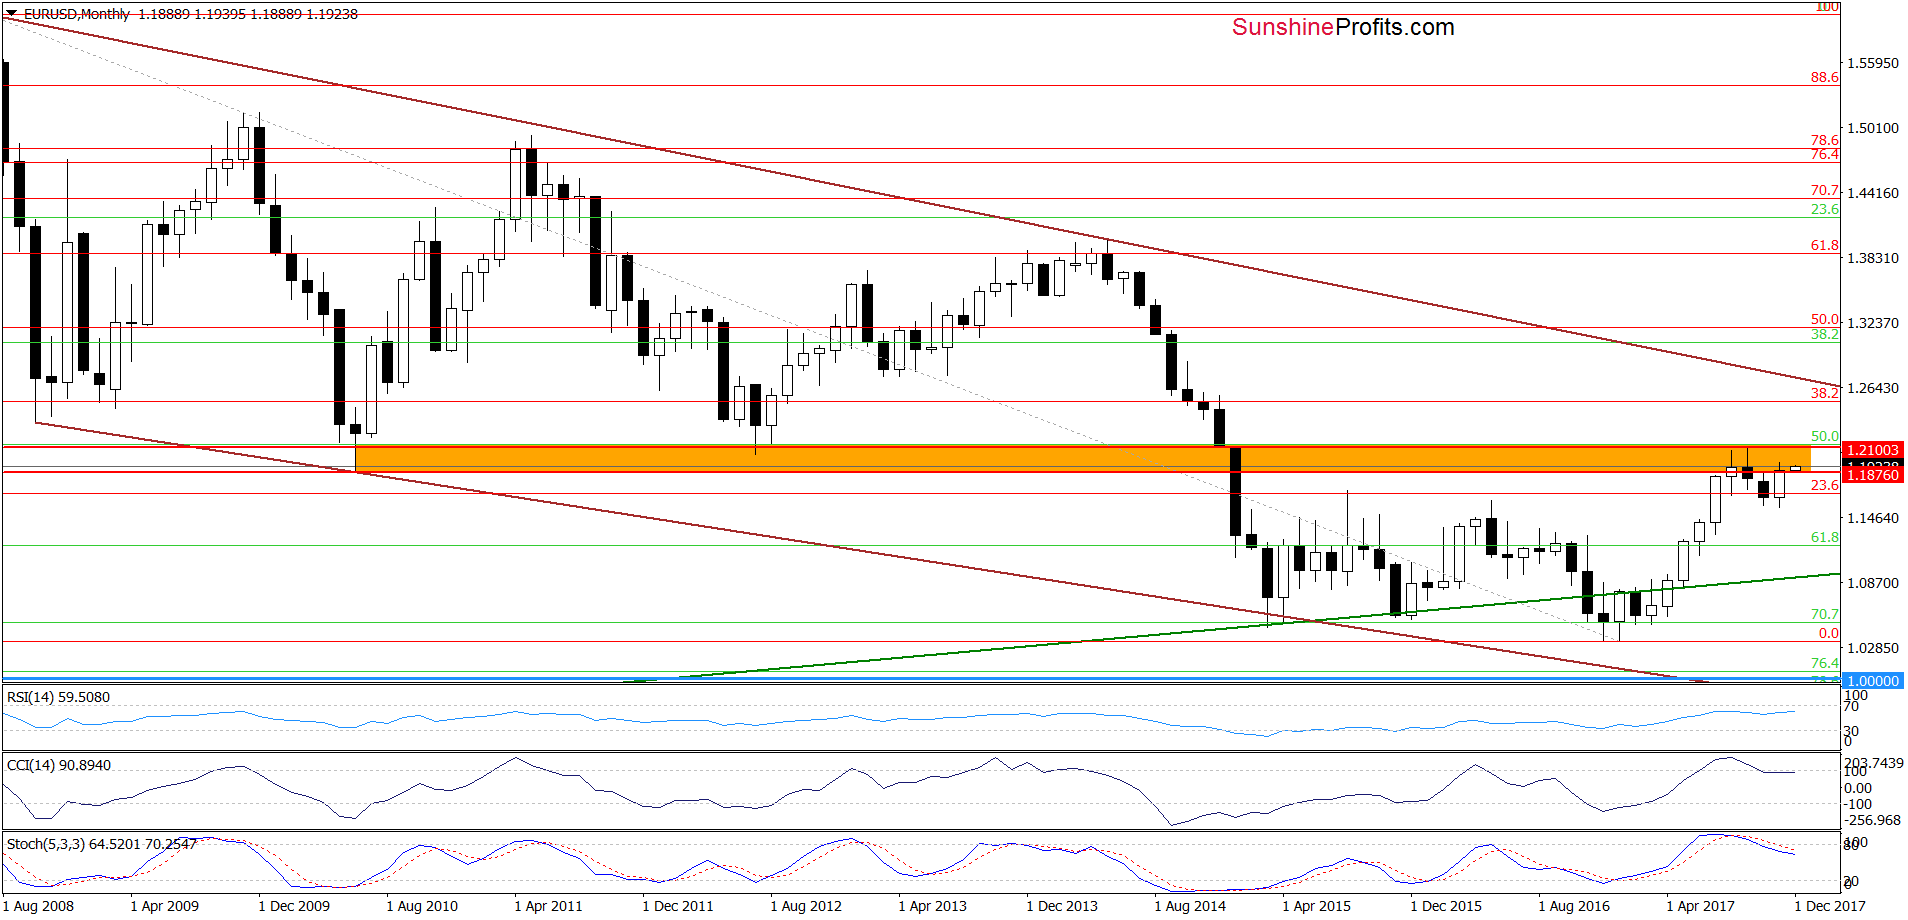This screenshot has height=920, width=1908.
Task: Click the green 61.8 Fibonacci label
Action: 1824,537
